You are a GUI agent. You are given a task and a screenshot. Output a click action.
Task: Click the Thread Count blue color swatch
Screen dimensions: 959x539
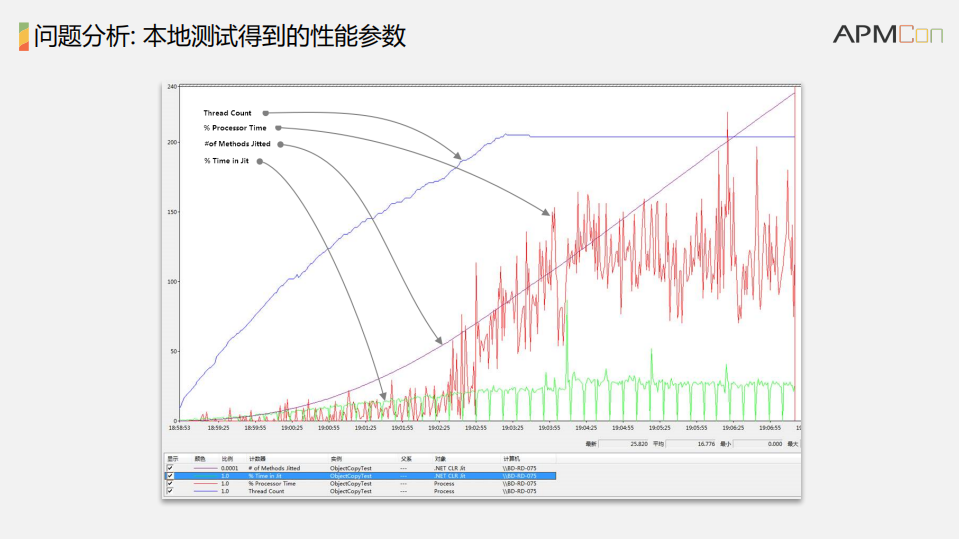click(x=206, y=491)
